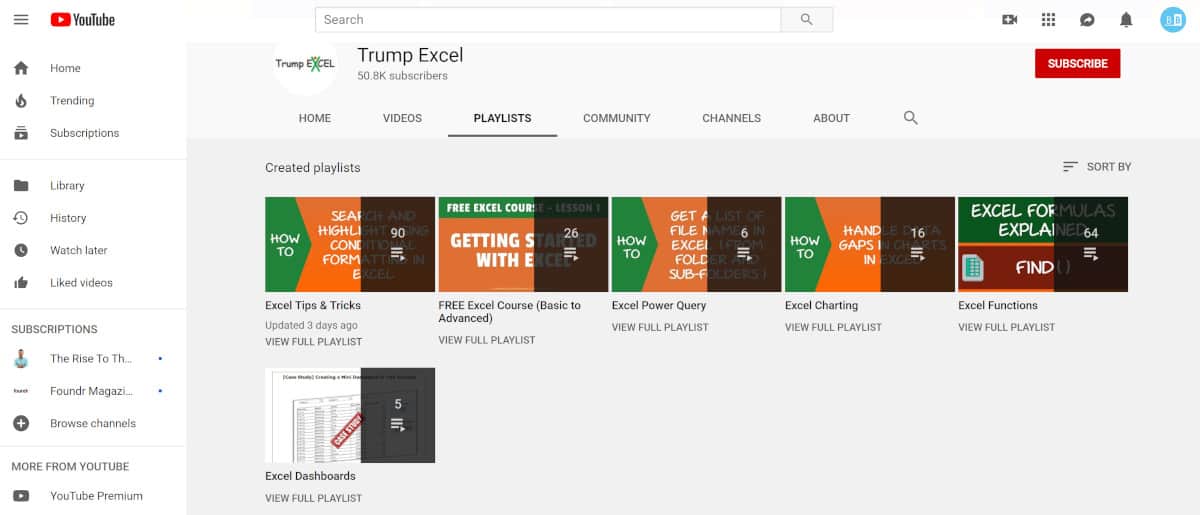Screen dimensions: 1200x515
Task: Click the SUBSCRIBE button
Action: (x=1078, y=63)
